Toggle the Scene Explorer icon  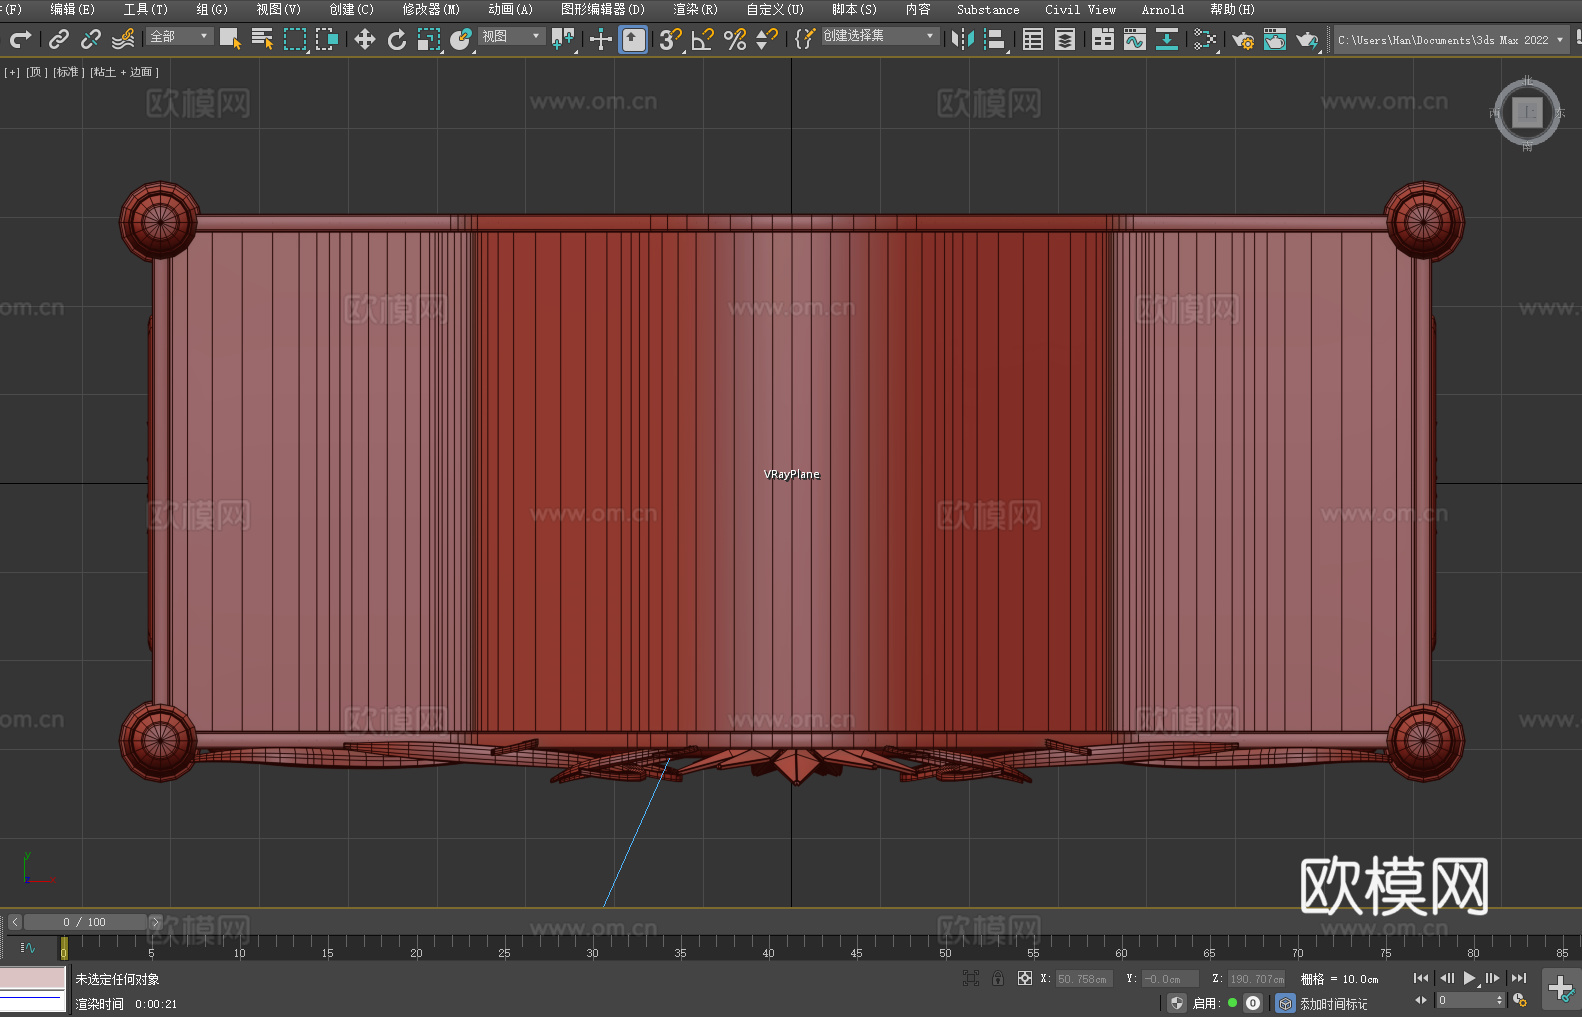1033,39
